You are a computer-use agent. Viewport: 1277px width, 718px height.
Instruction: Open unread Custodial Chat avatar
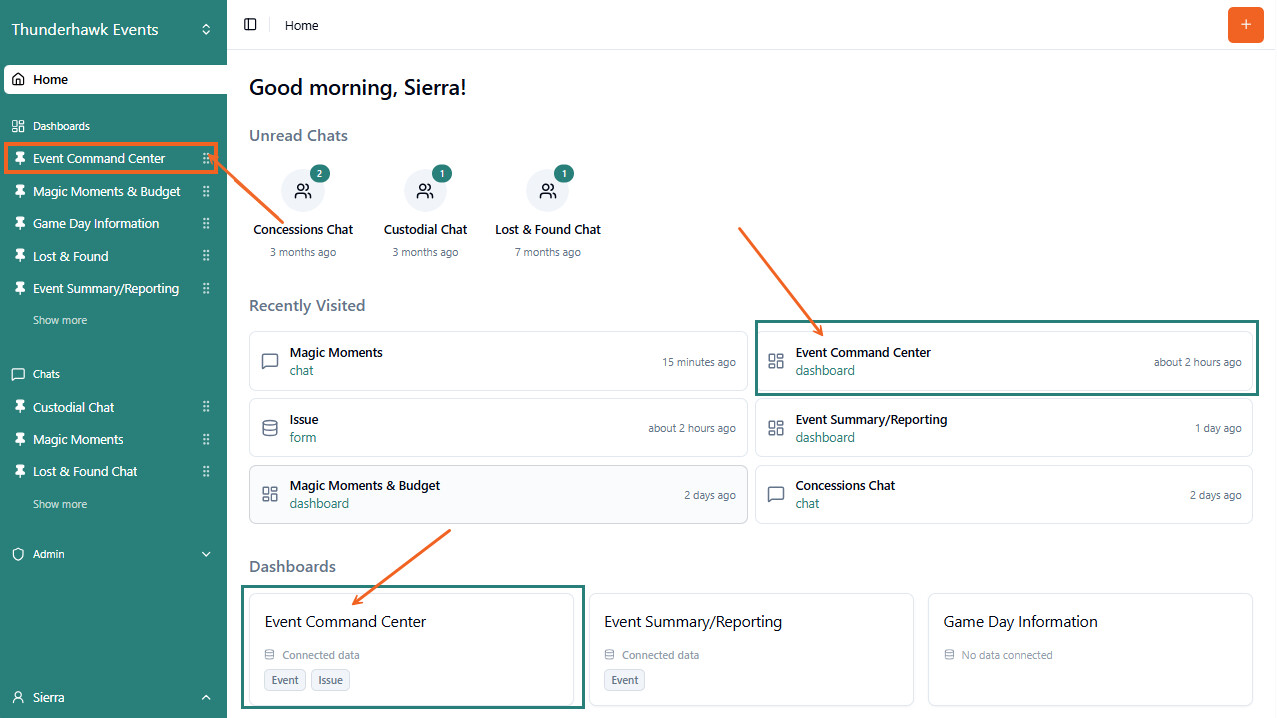coord(425,190)
